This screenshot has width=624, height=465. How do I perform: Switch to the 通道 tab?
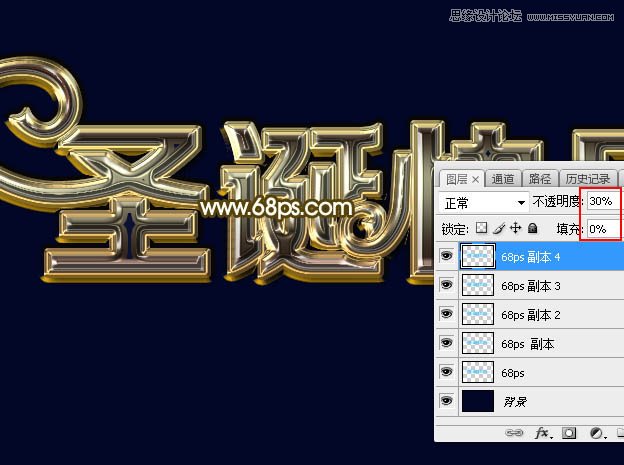pos(503,179)
